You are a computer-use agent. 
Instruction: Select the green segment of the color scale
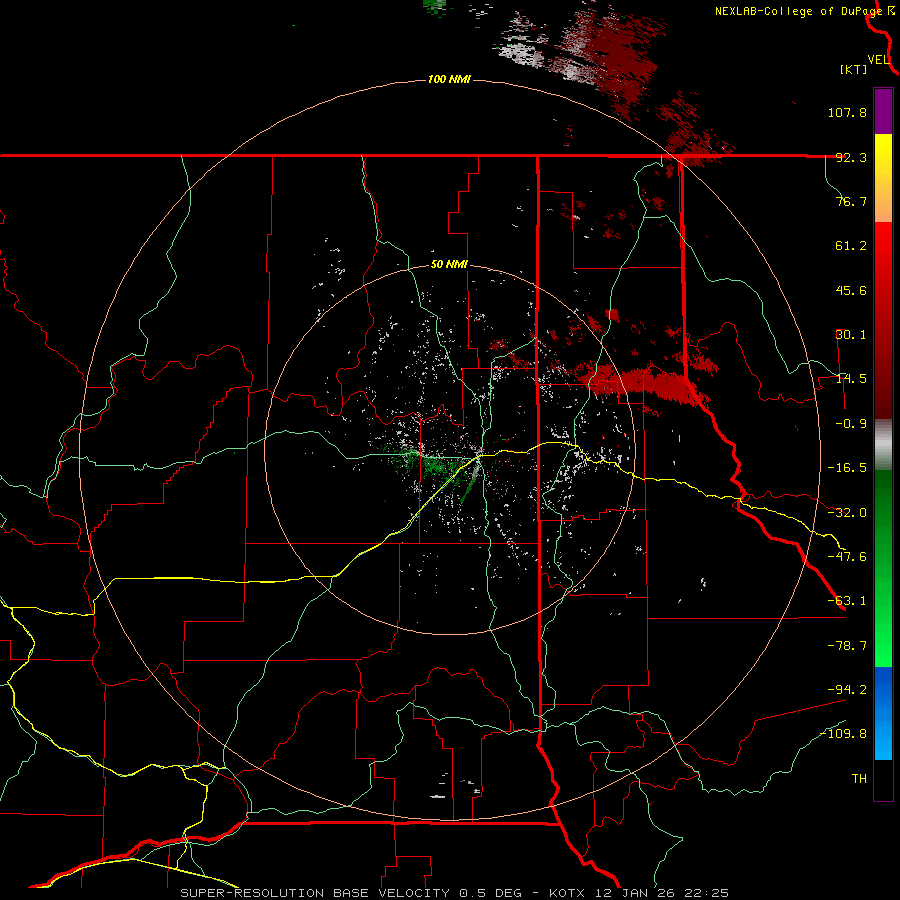[x=883, y=568]
